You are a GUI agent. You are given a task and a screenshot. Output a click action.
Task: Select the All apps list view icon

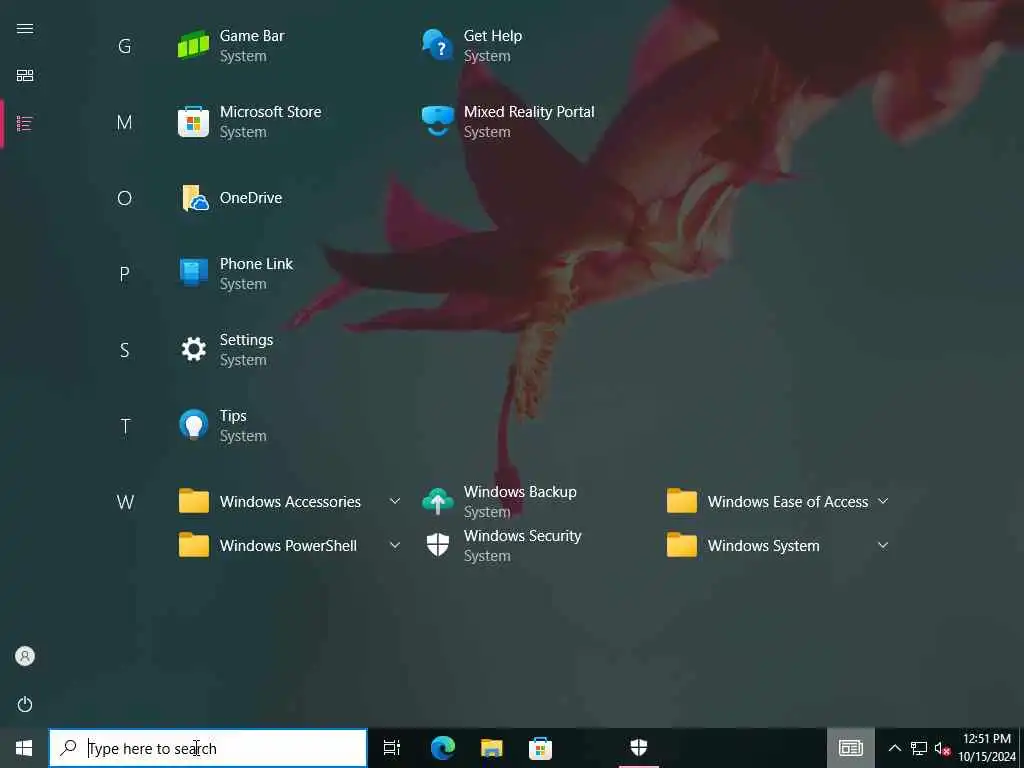click(x=25, y=123)
